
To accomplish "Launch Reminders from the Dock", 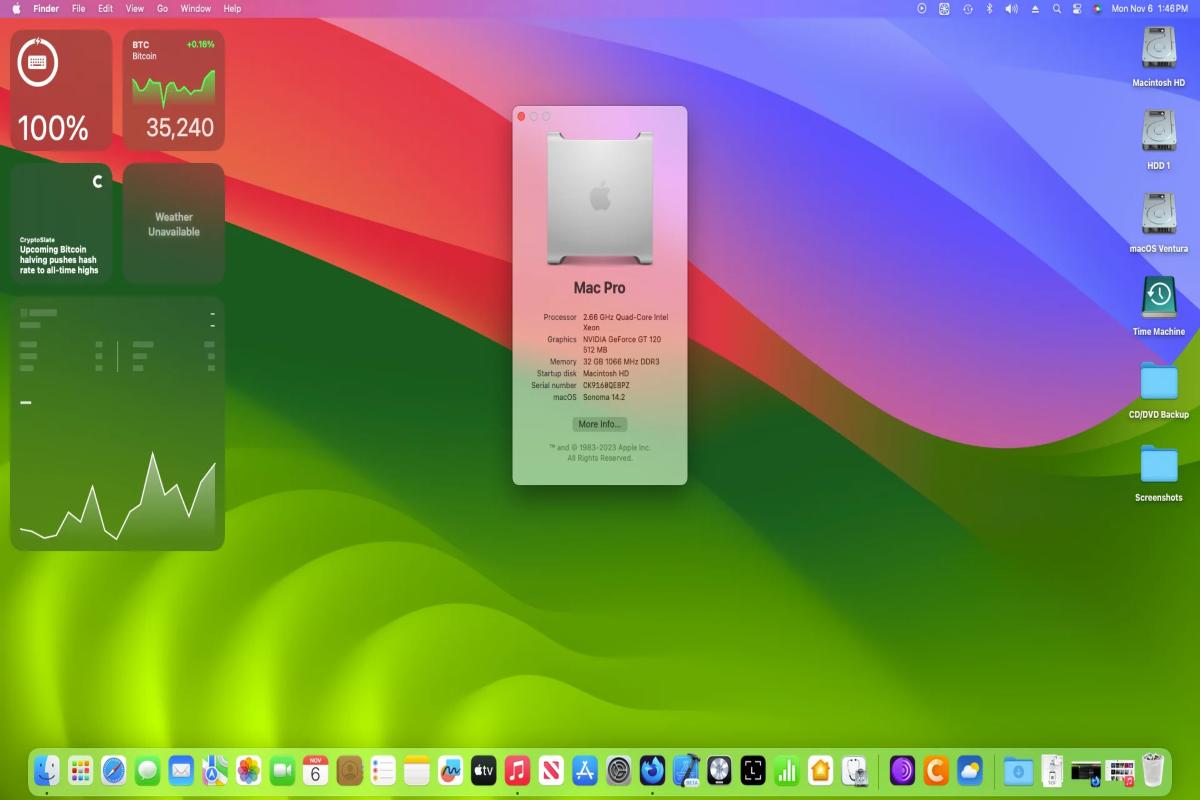I will [383, 771].
